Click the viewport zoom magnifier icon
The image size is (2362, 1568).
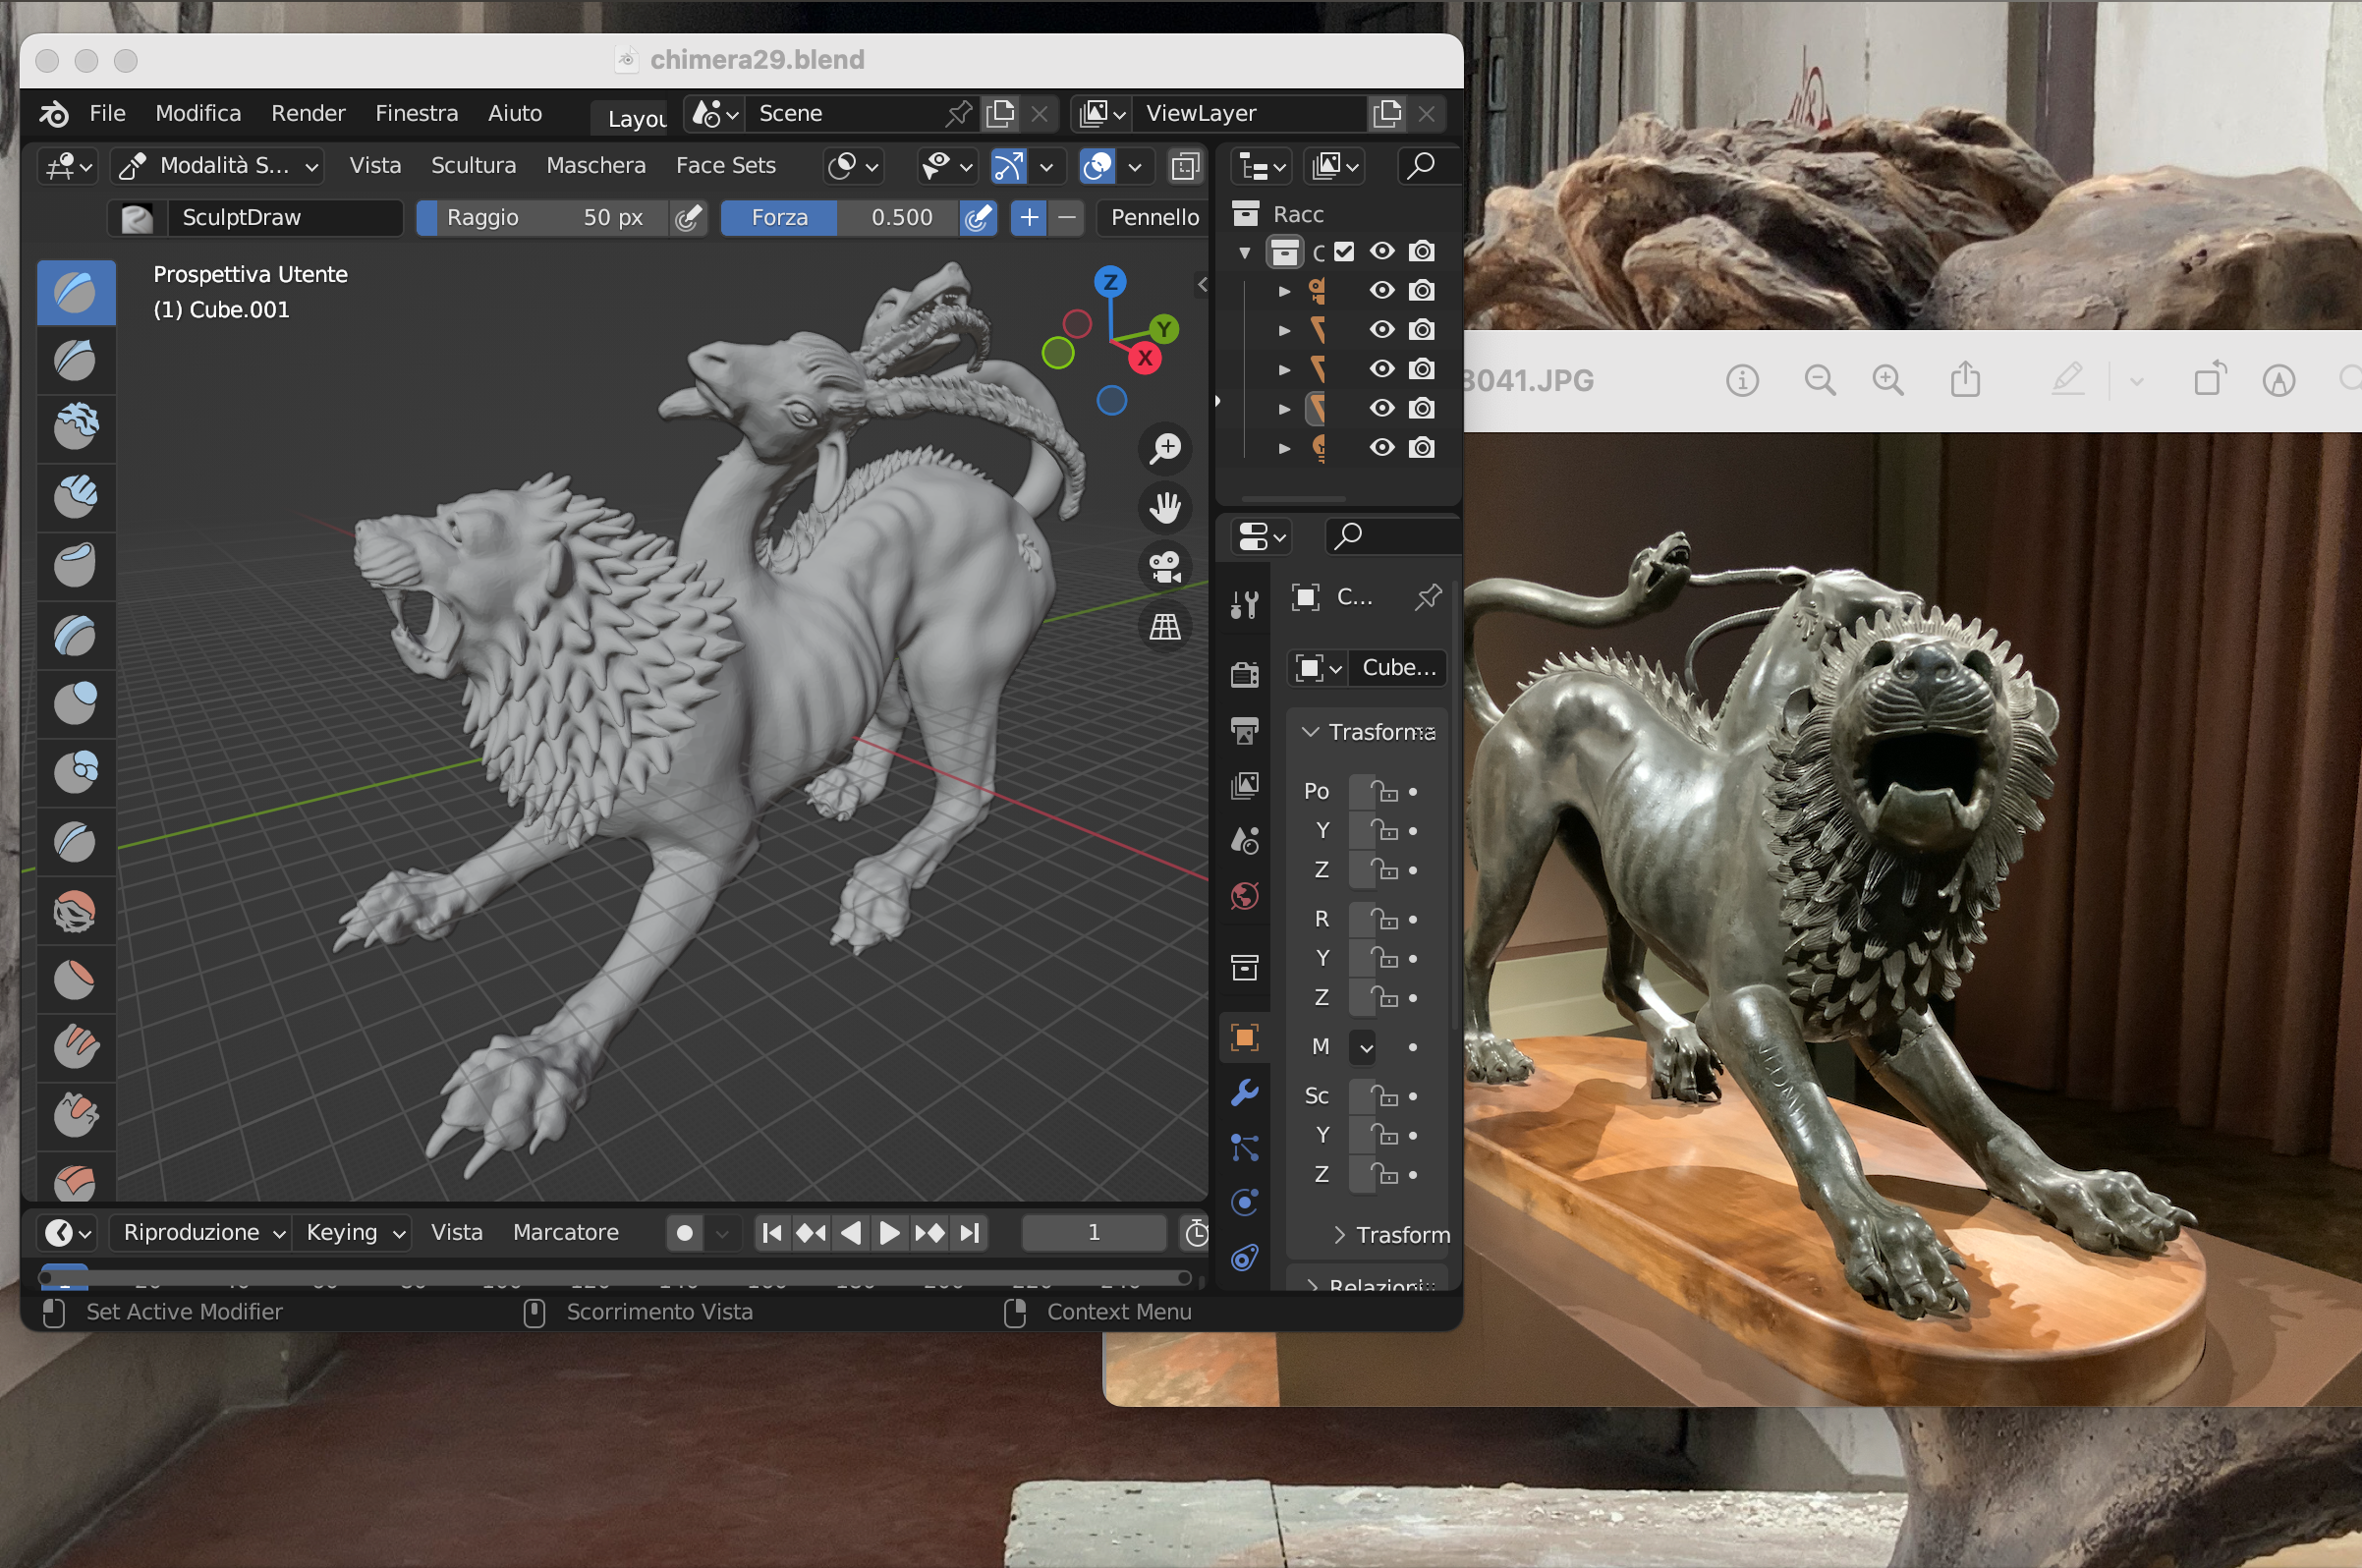[1165, 448]
